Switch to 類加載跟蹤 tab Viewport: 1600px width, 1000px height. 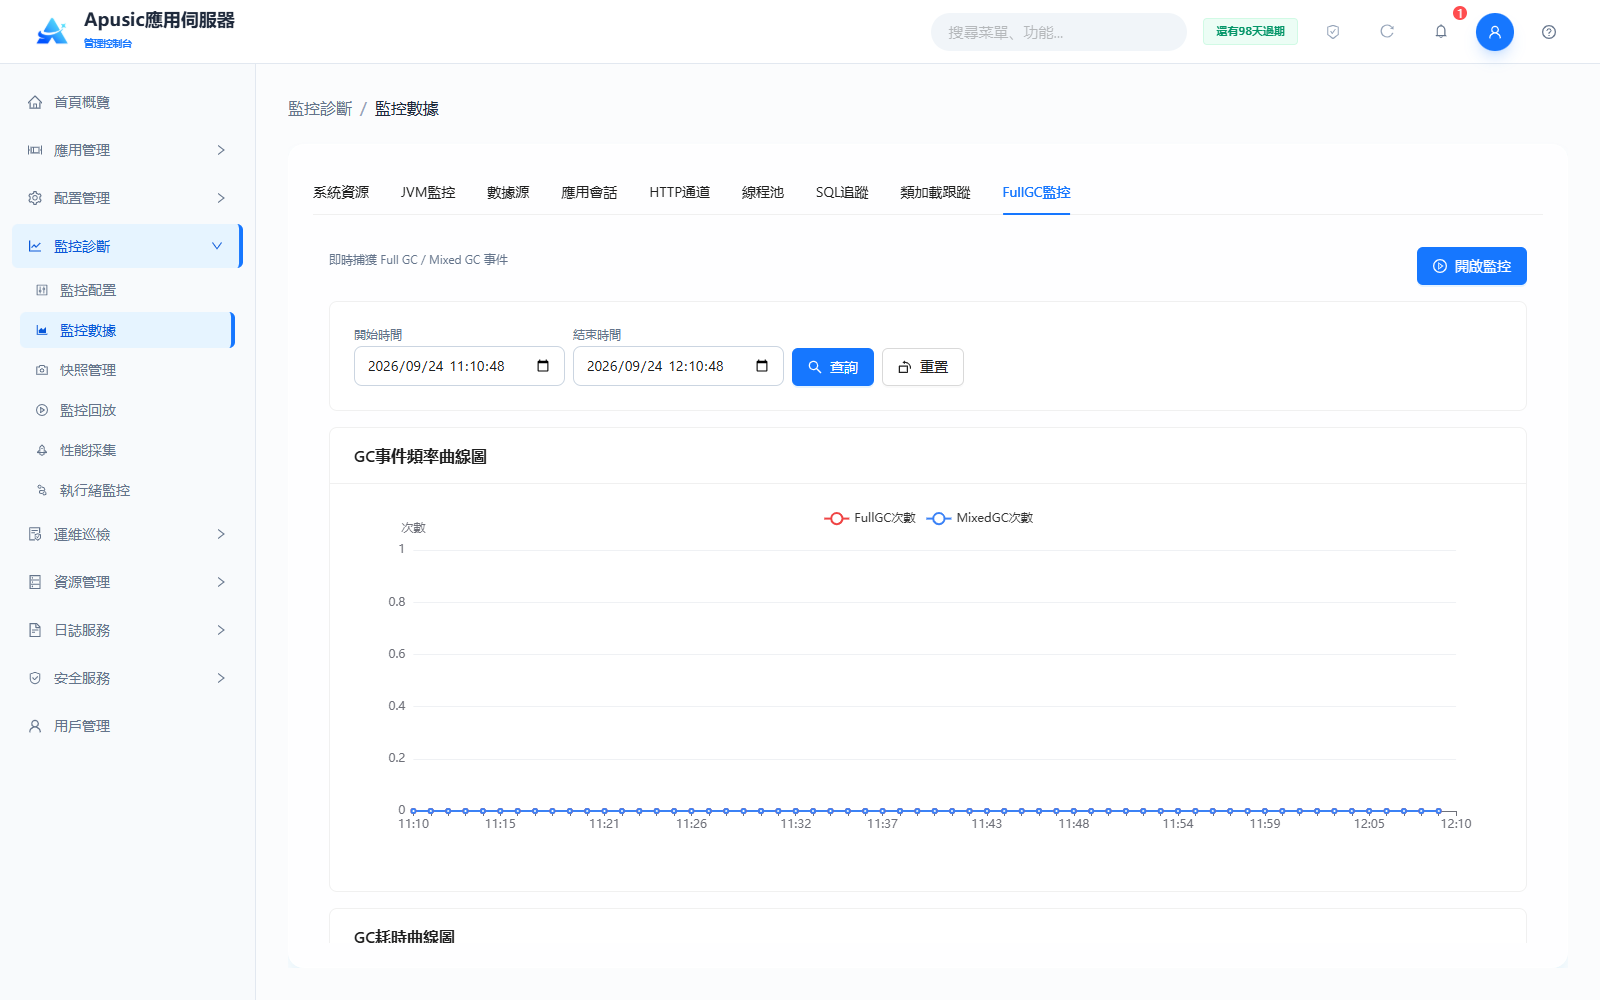click(935, 192)
